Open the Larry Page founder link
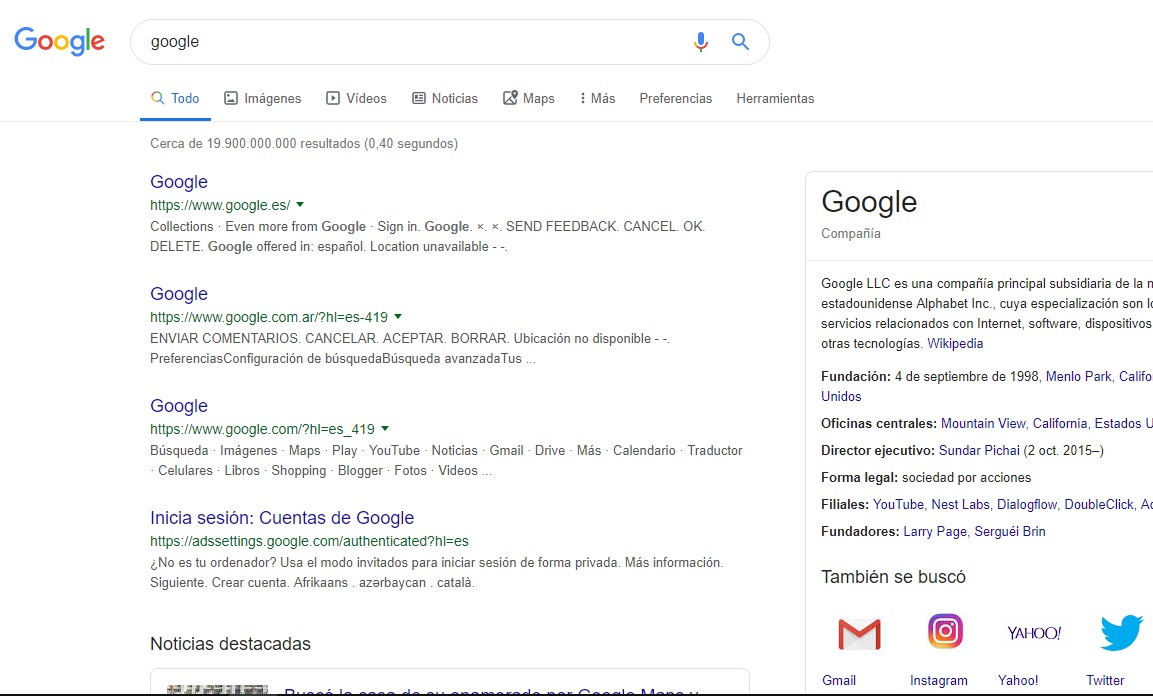 935,531
